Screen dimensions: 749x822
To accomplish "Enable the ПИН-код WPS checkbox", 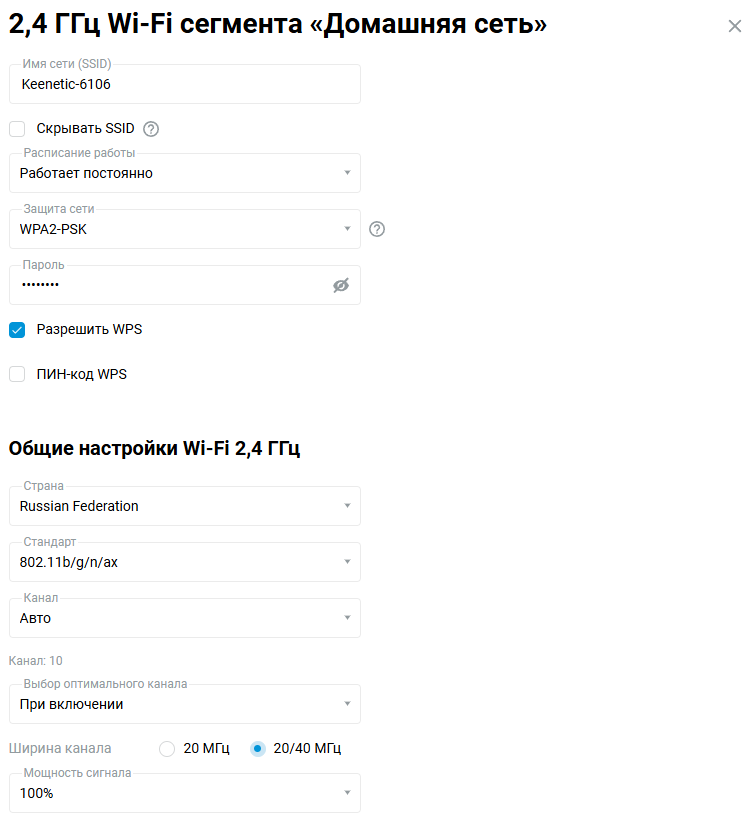I will coord(17,375).
